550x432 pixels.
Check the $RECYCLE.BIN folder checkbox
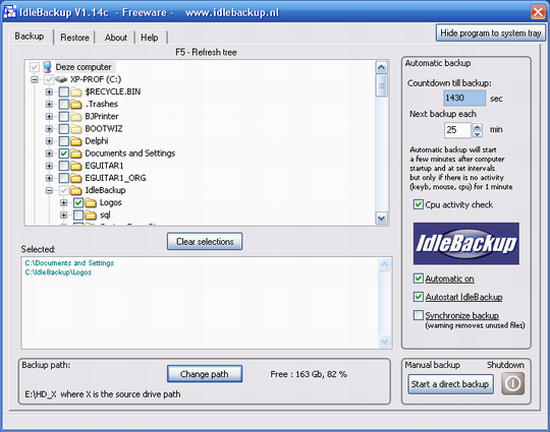[x=63, y=92]
